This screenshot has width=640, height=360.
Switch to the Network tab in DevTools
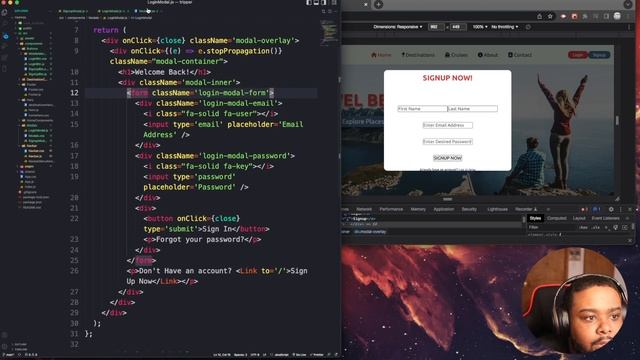click(x=364, y=209)
